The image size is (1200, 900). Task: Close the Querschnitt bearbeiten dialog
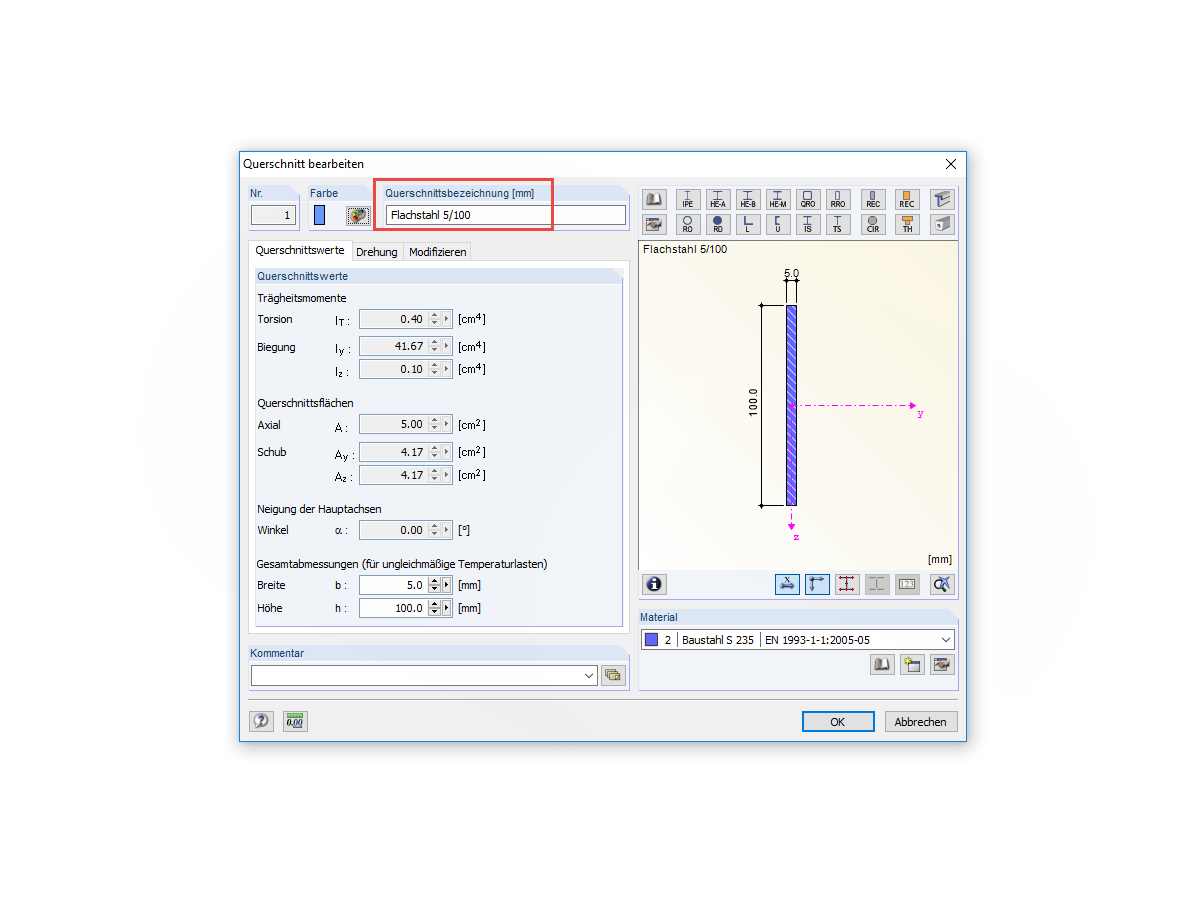[x=950, y=164]
